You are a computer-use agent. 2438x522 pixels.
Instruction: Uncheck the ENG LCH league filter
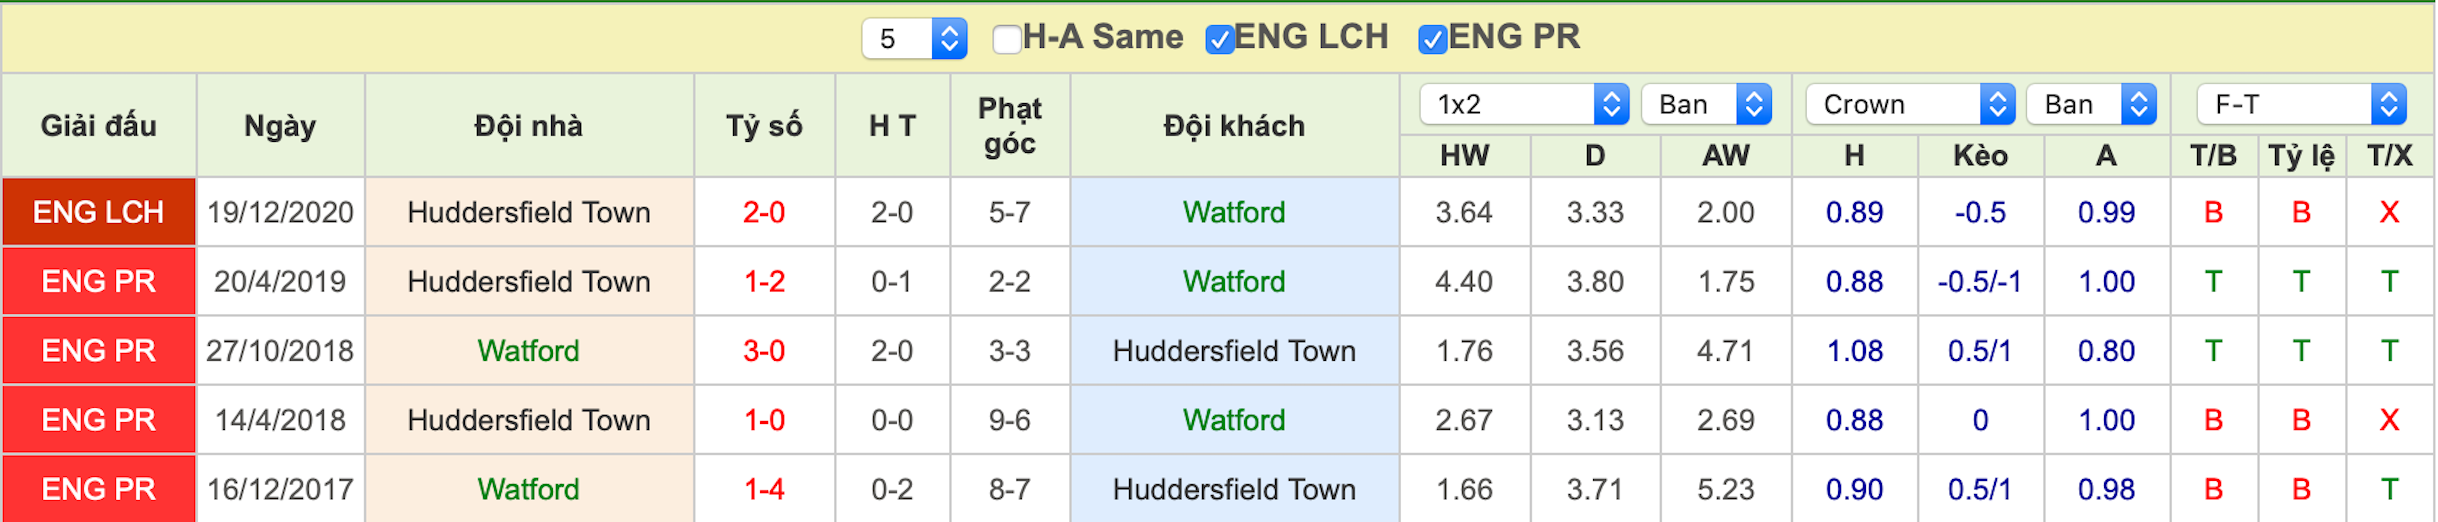1219,39
